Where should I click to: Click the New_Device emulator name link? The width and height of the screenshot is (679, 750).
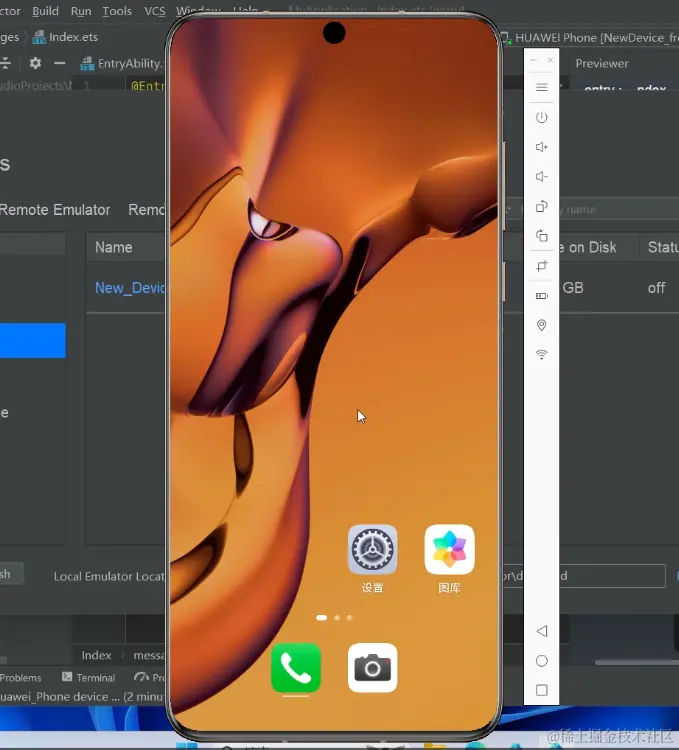coord(130,288)
